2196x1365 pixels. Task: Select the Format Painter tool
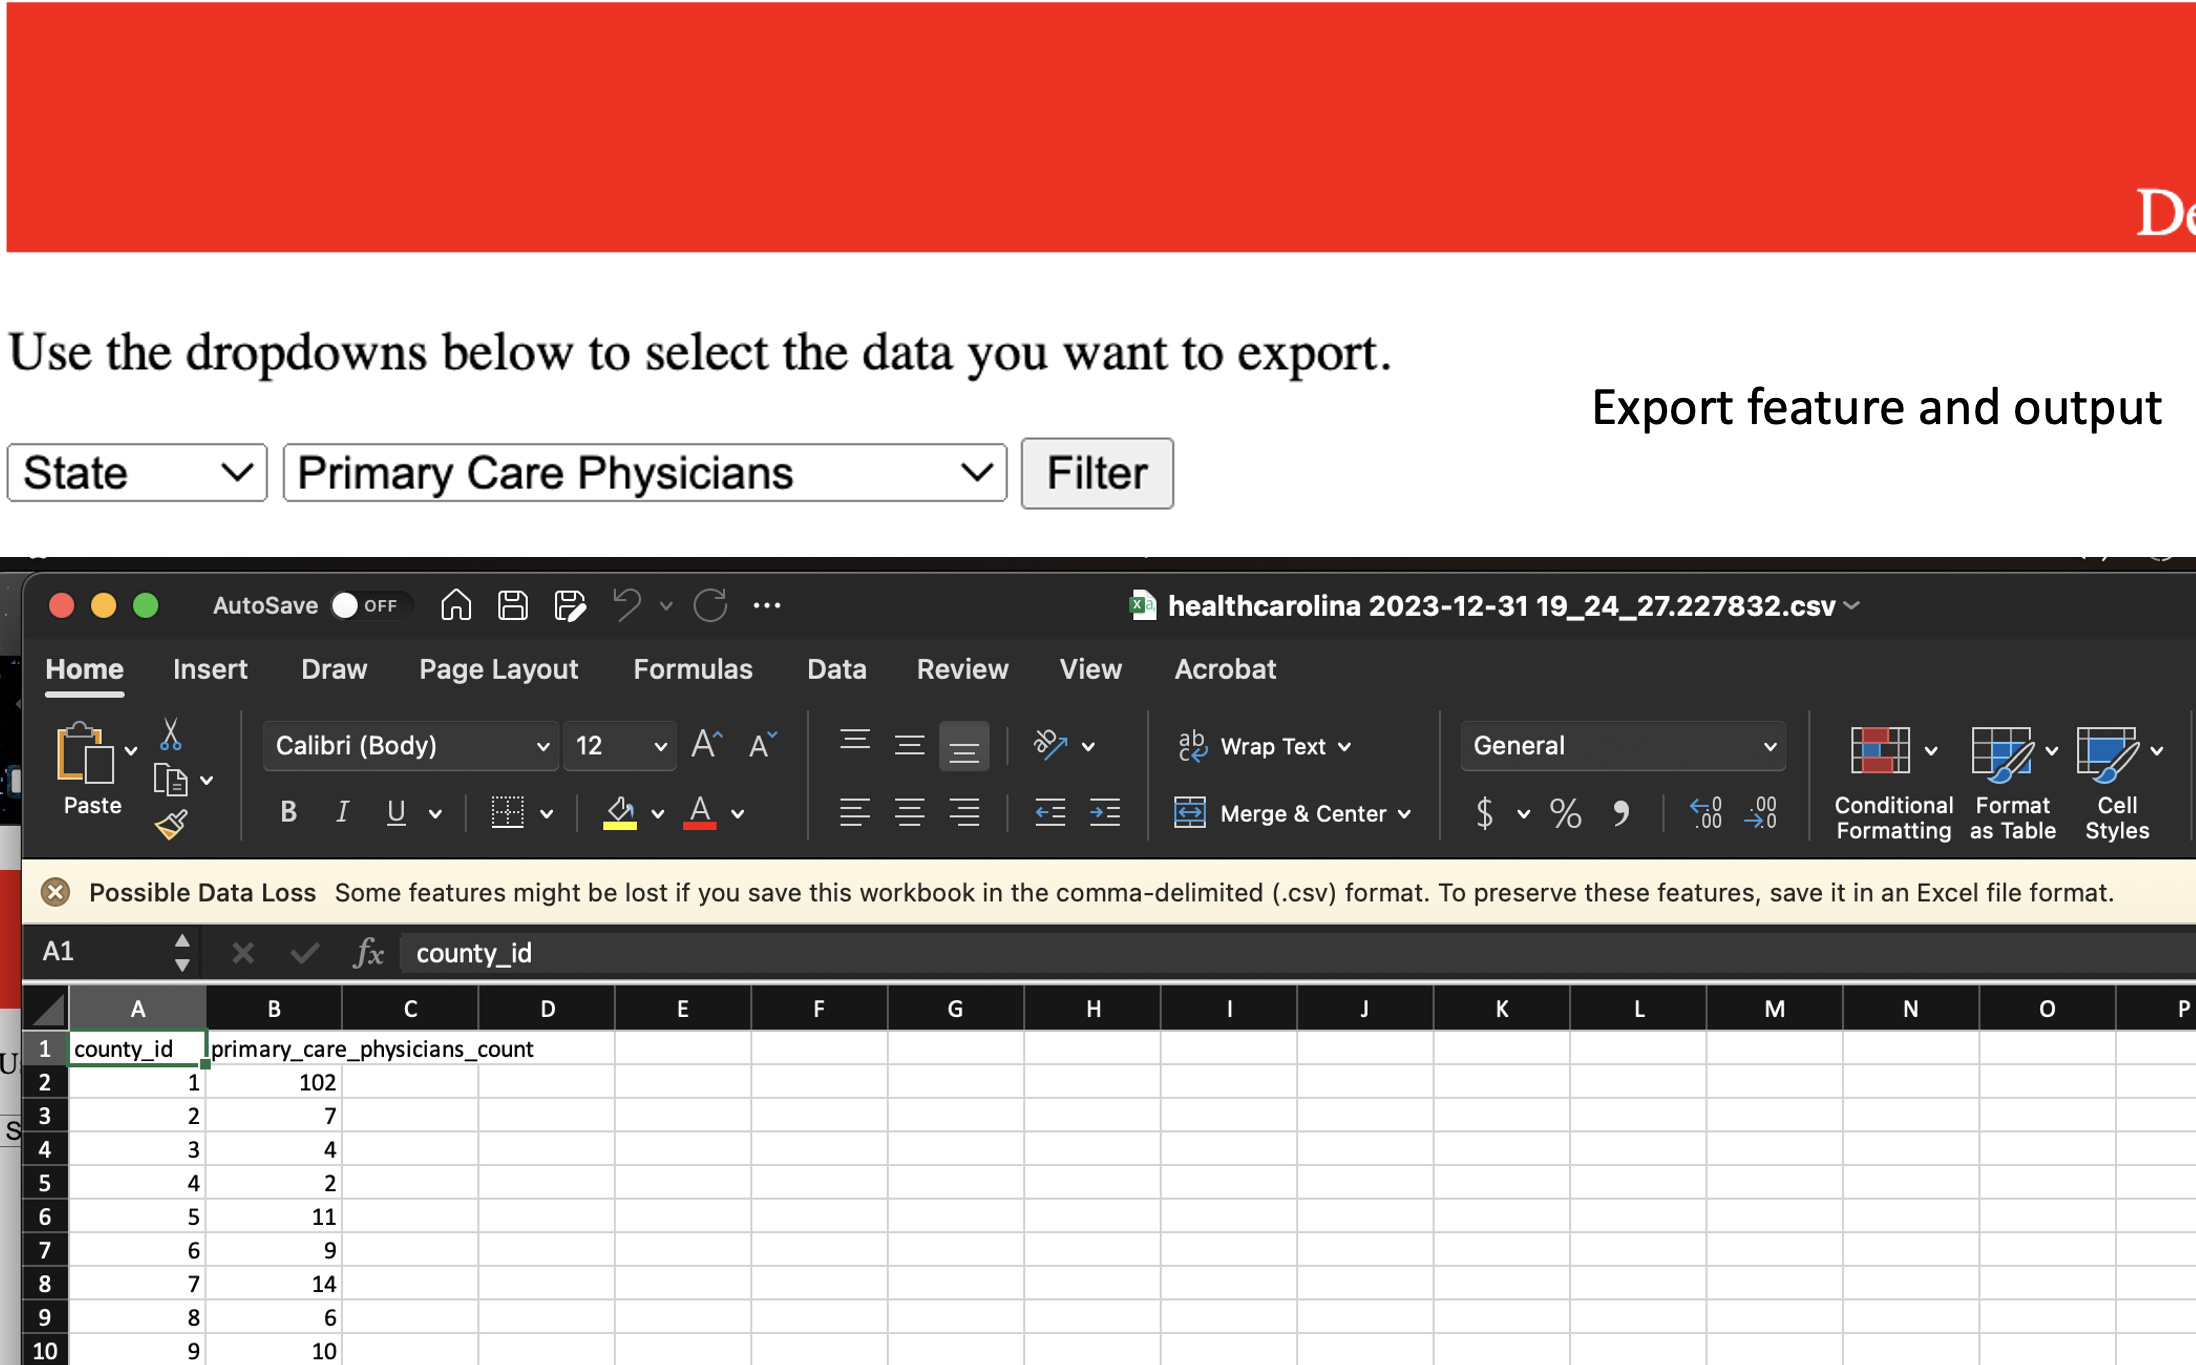pyautogui.click(x=171, y=826)
